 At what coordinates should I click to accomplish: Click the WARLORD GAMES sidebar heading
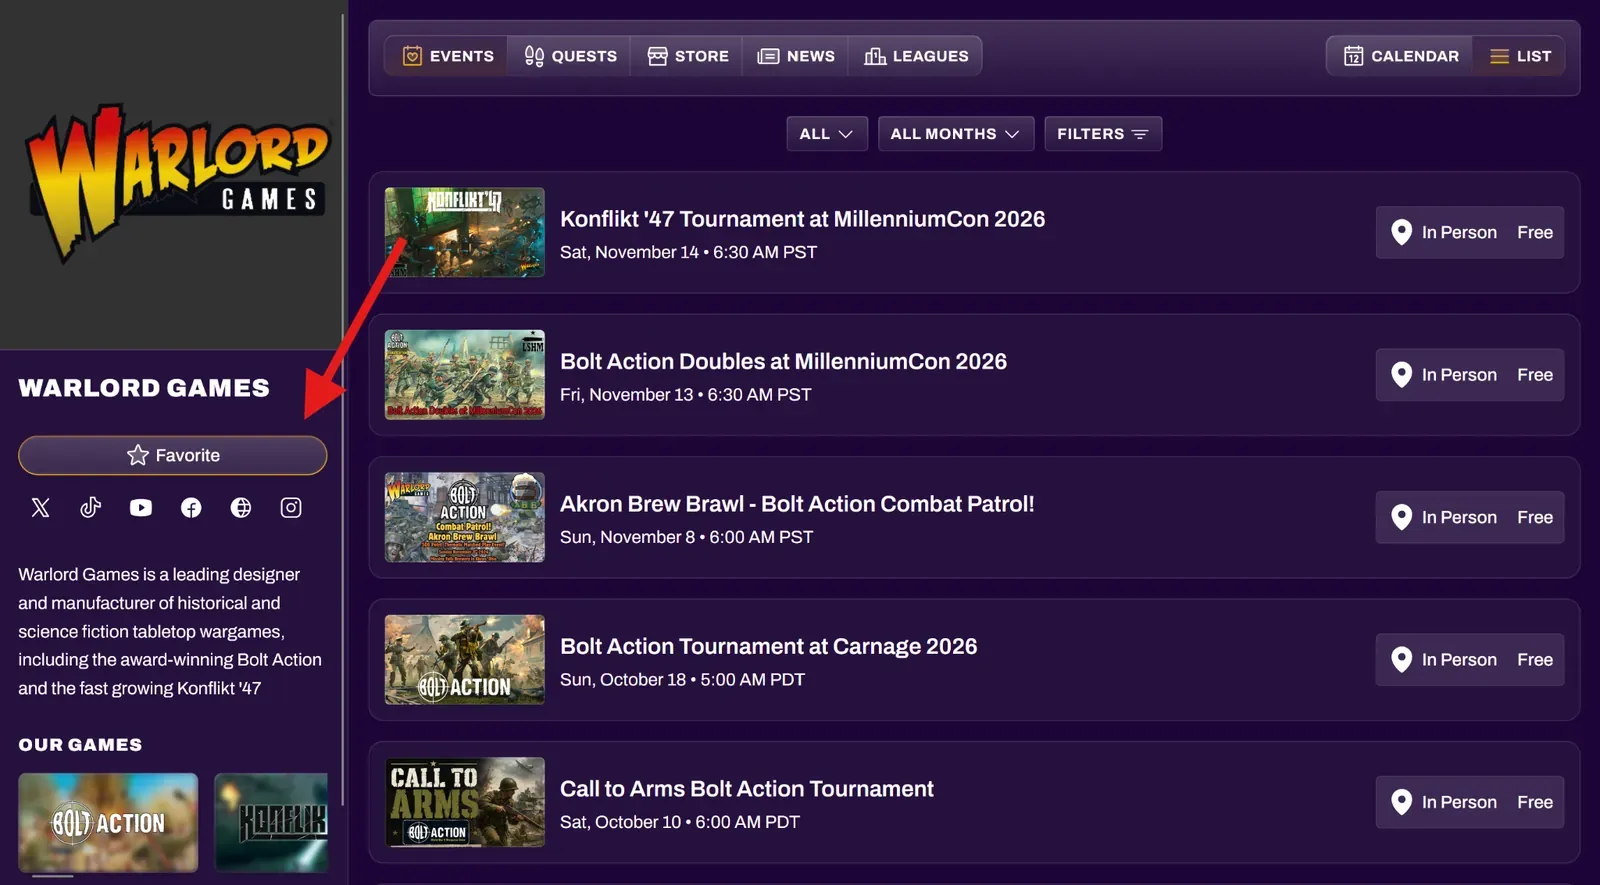144,388
